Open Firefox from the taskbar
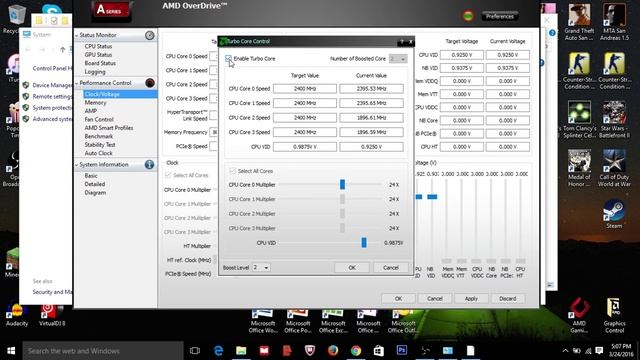This screenshot has width=640, height=360. (x=333, y=351)
